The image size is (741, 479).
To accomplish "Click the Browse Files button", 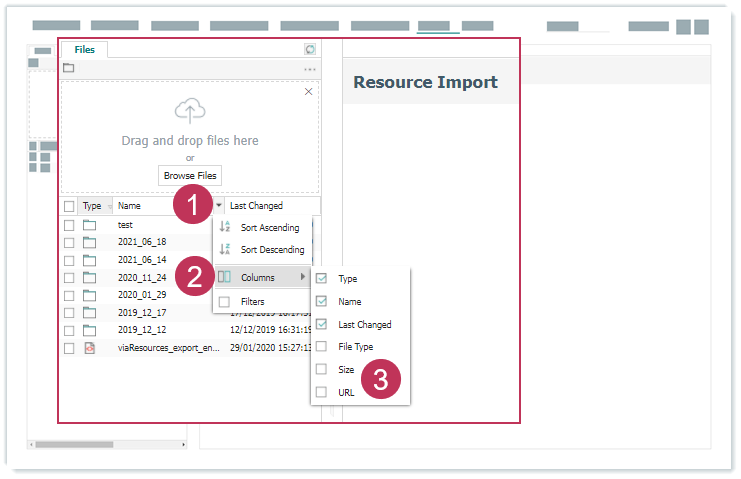I will coord(190,176).
